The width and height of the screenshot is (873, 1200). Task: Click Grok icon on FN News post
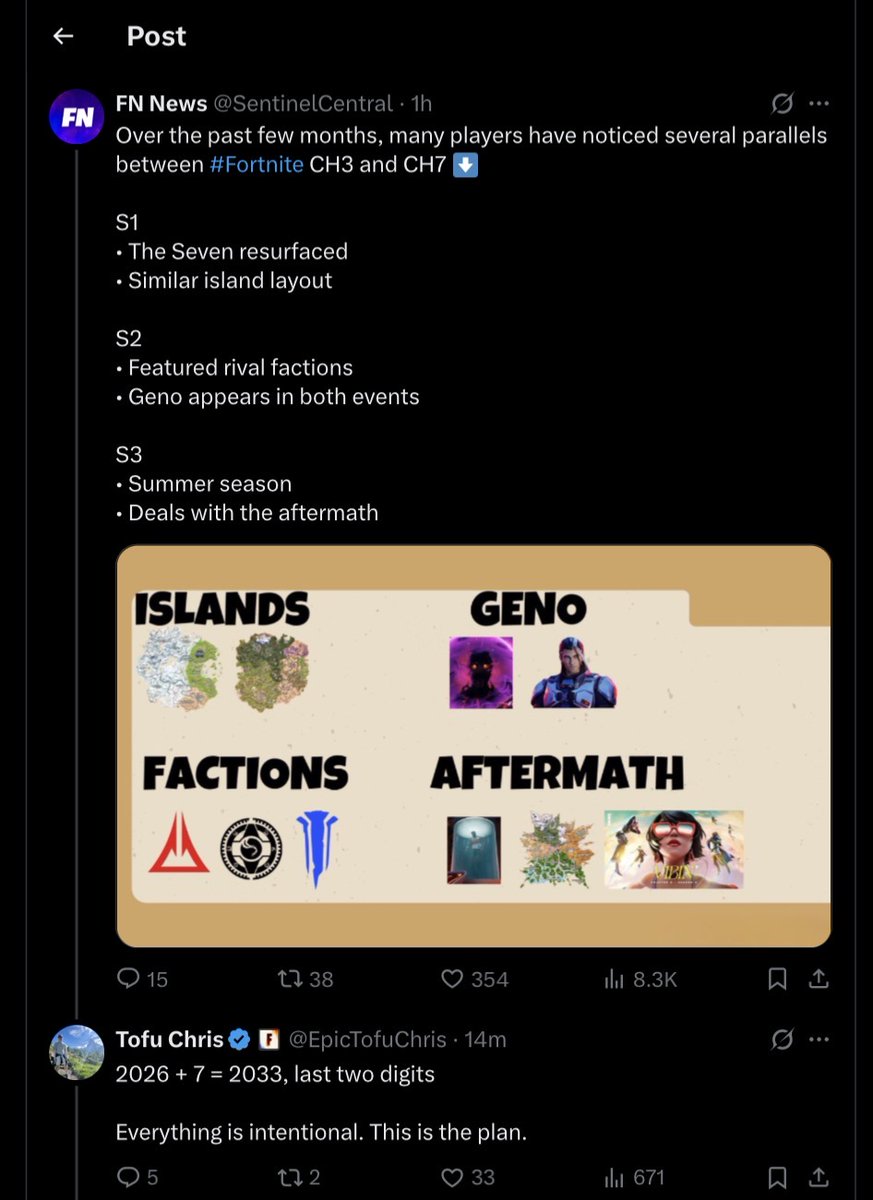point(782,103)
